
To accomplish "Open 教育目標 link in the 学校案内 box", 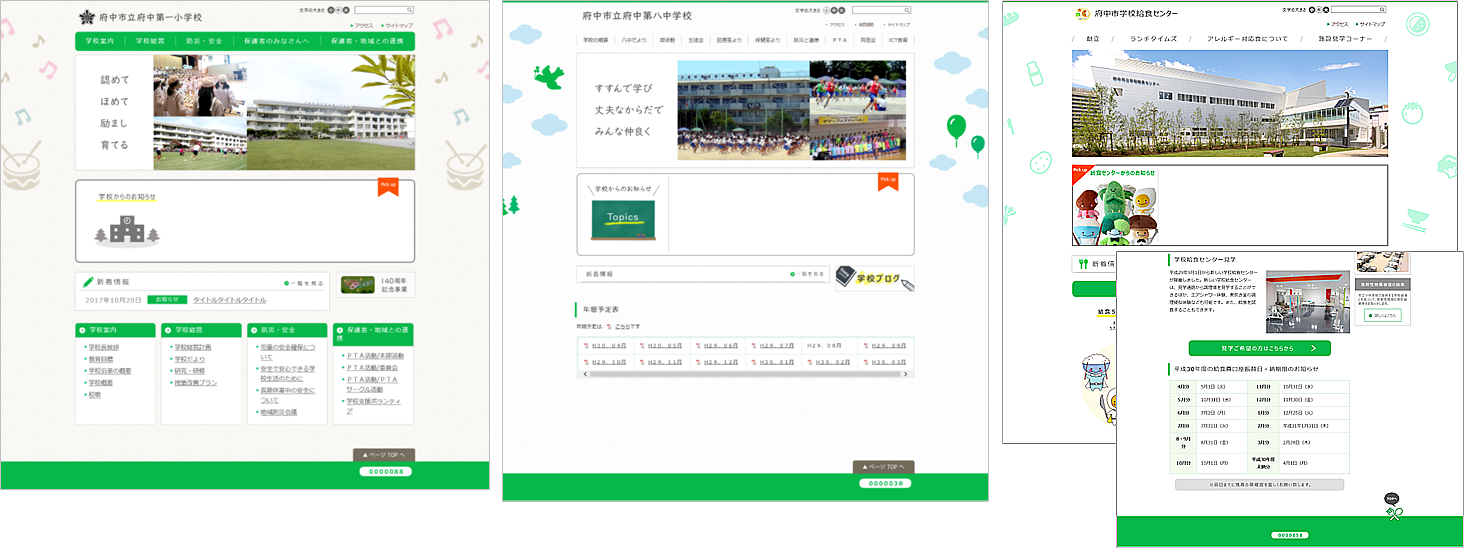I will pos(100,359).
